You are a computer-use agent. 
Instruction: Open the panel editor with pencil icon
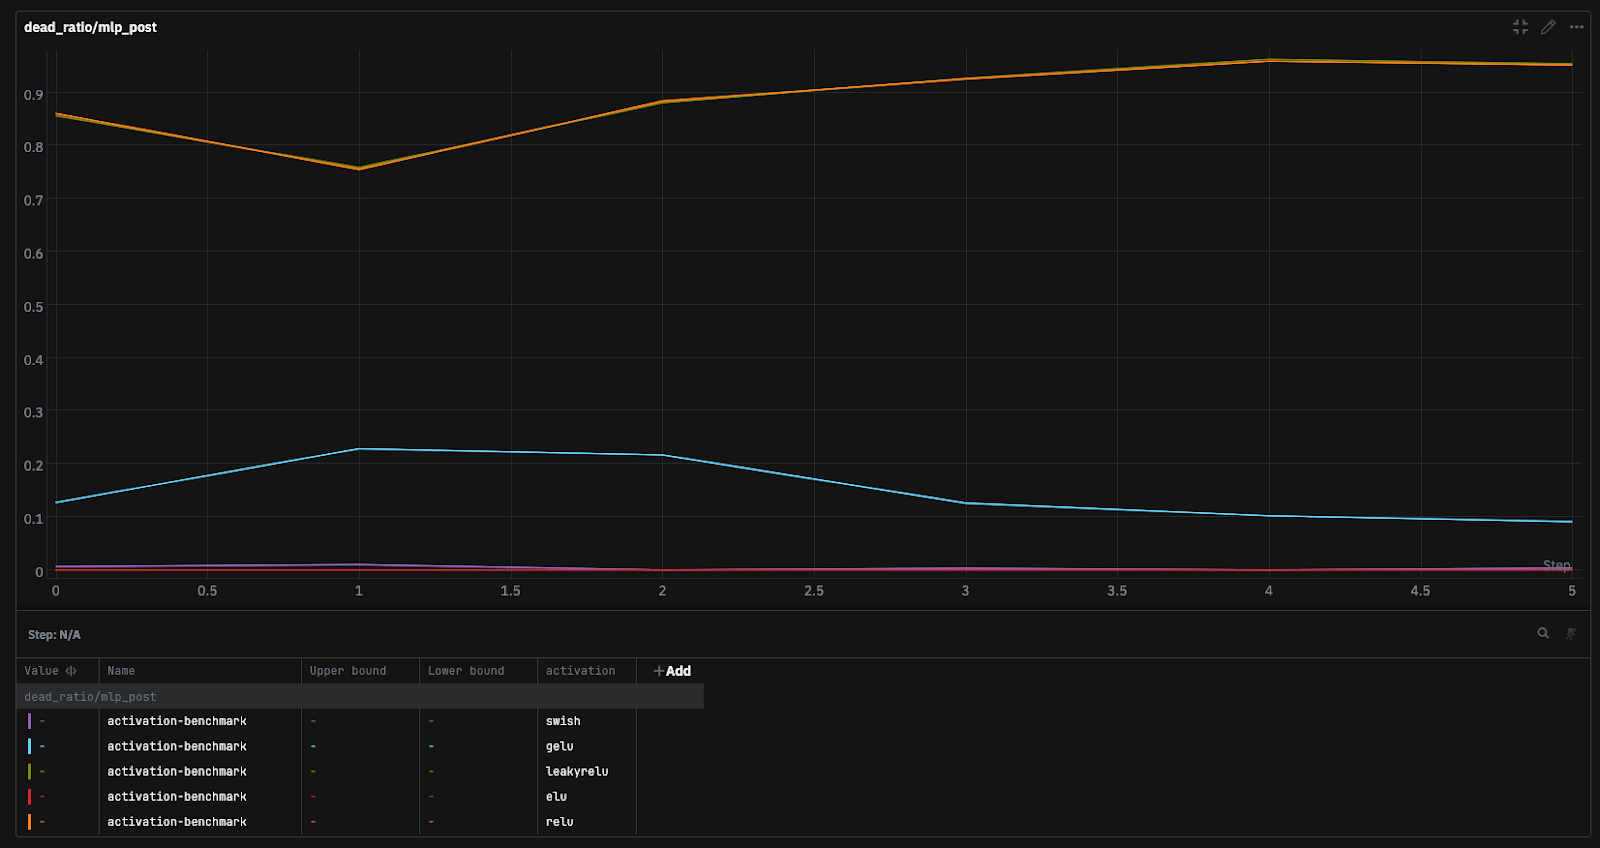click(x=1548, y=27)
